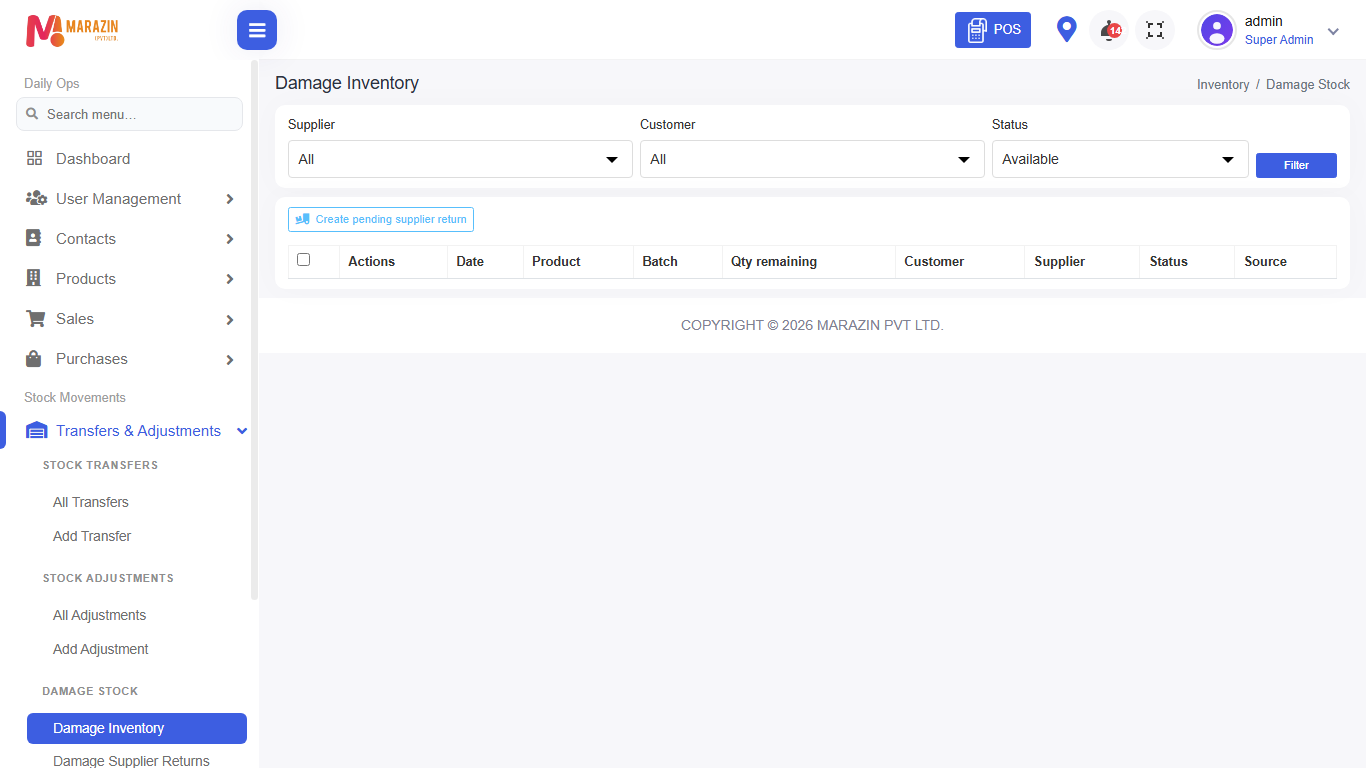Image resolution: width=1366 pixels, height=768 pixels.
Task: Click the Products building icon
Action: 34,278
